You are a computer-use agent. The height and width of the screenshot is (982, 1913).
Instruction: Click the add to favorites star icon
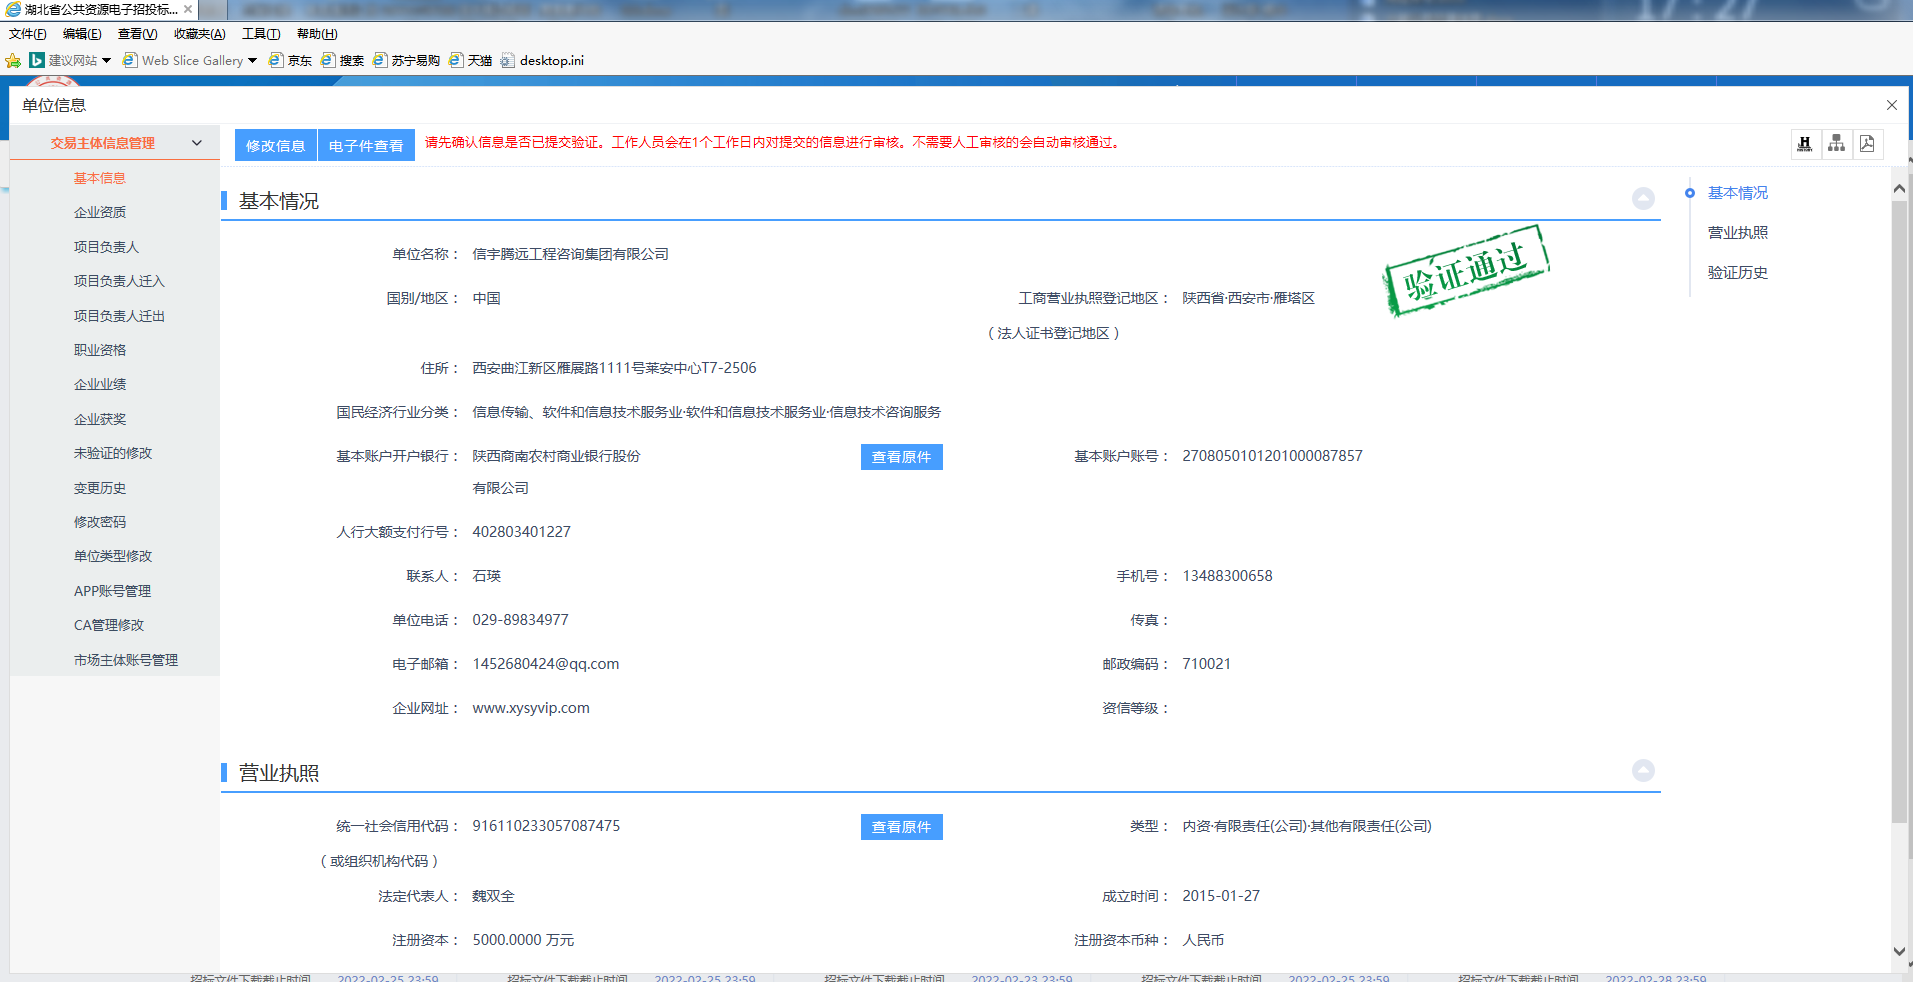tap(13, 60)
